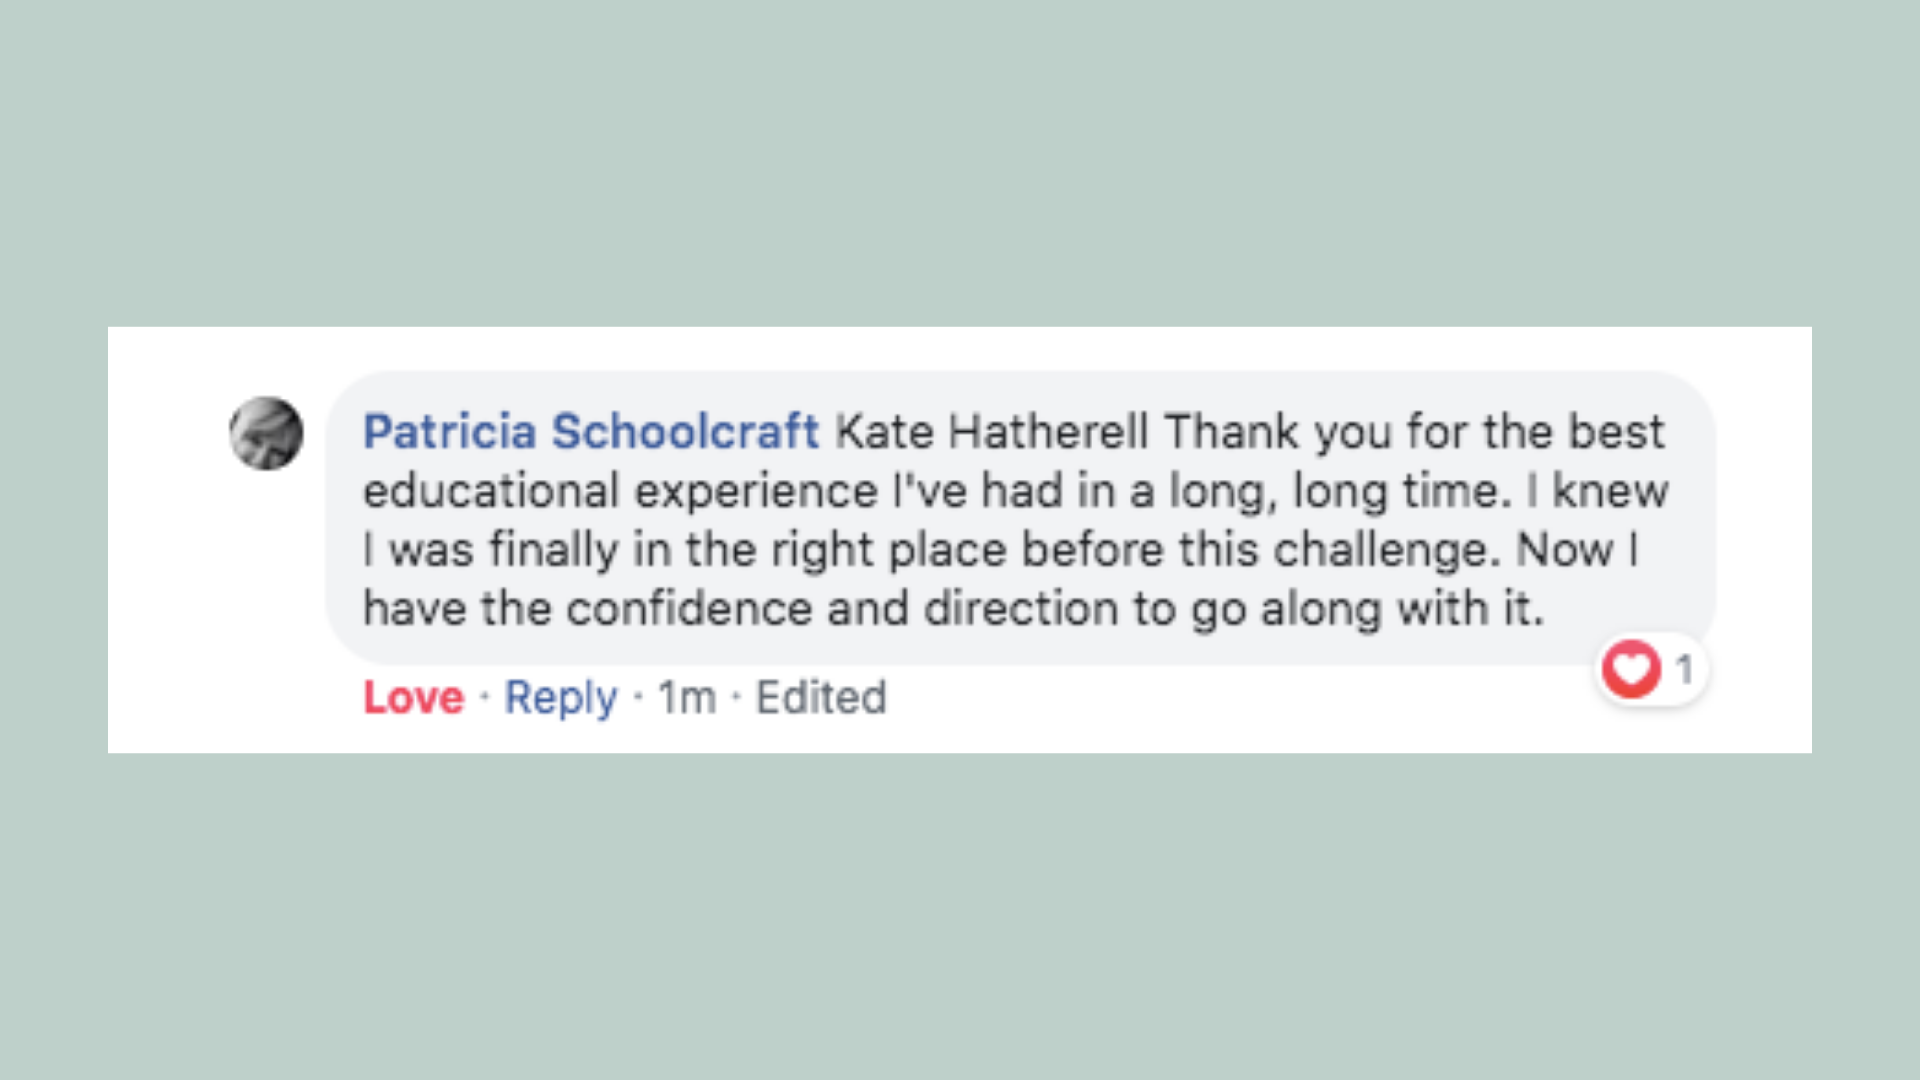Click the reaction count number 1
Viewport: 1920px width, 1080px height.
[x=1684, y=669]
